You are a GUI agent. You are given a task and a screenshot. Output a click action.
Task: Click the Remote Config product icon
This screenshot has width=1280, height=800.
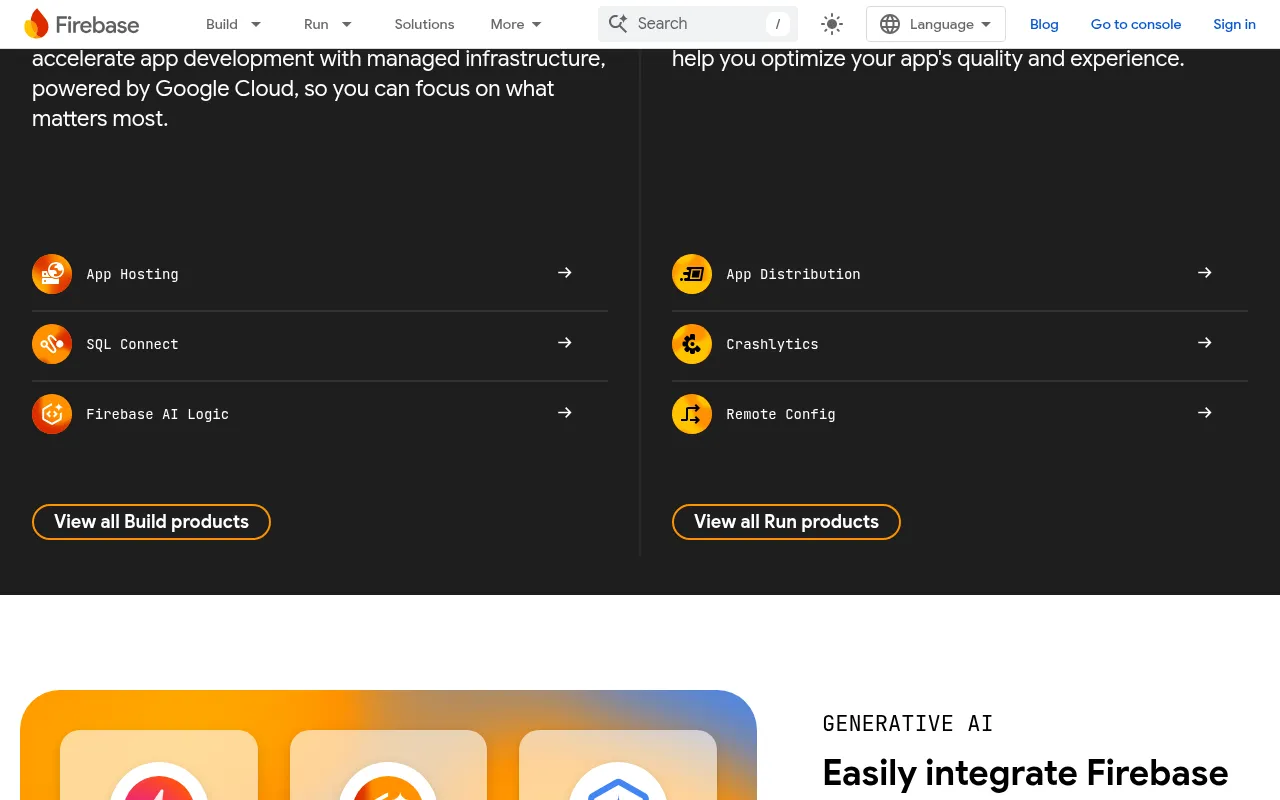pos(692,414)
